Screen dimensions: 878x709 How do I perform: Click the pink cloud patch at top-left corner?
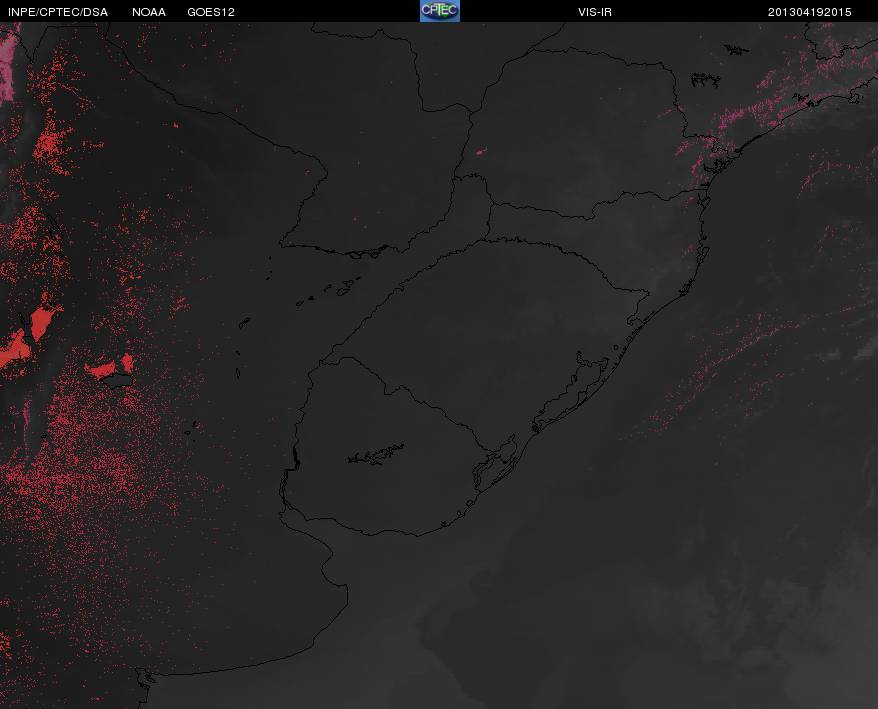[8, 63]
